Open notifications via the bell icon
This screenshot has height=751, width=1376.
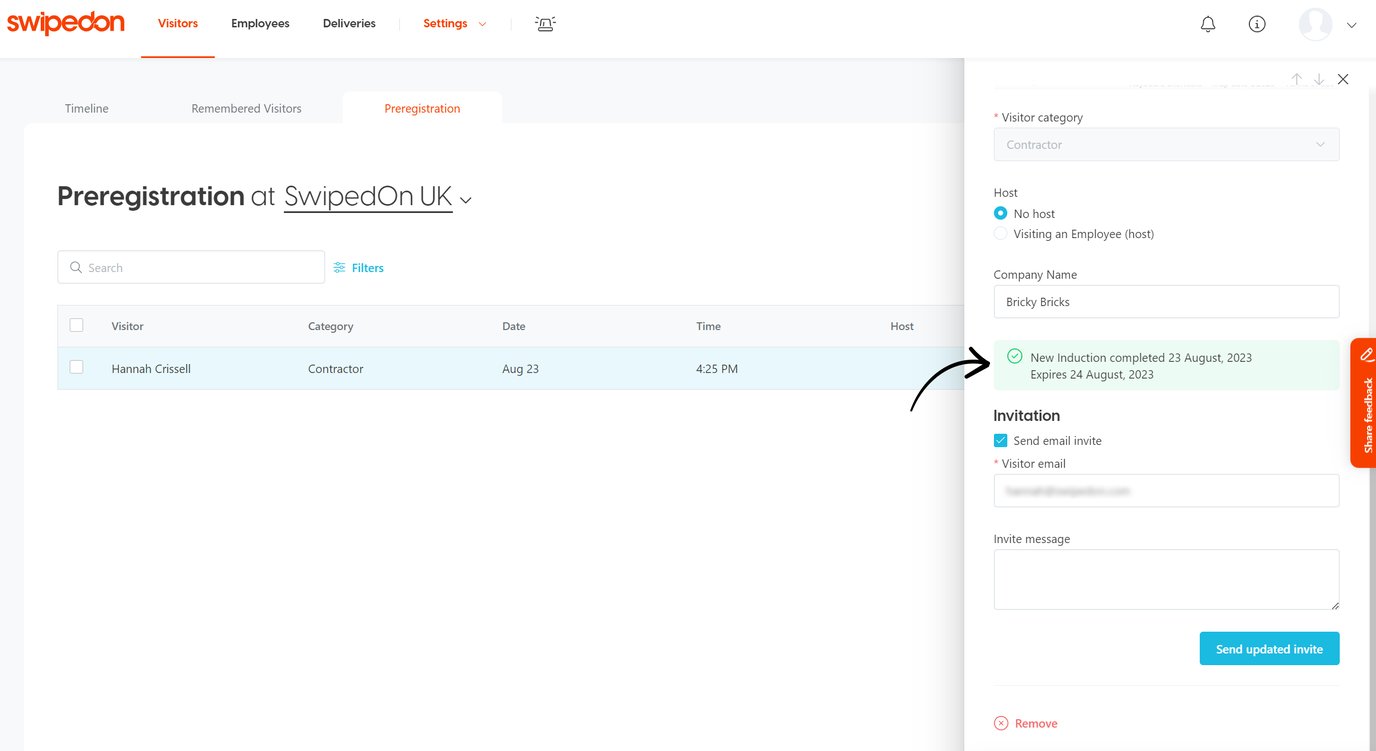point(1207,23)
